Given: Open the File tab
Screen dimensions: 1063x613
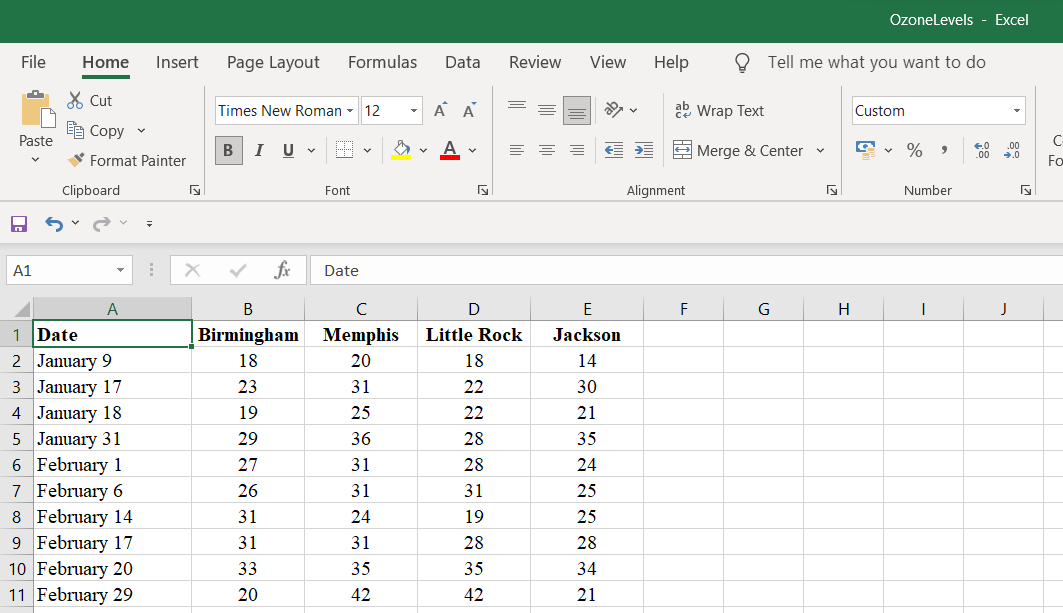Looking at the screenshot, I should [33, 62].
